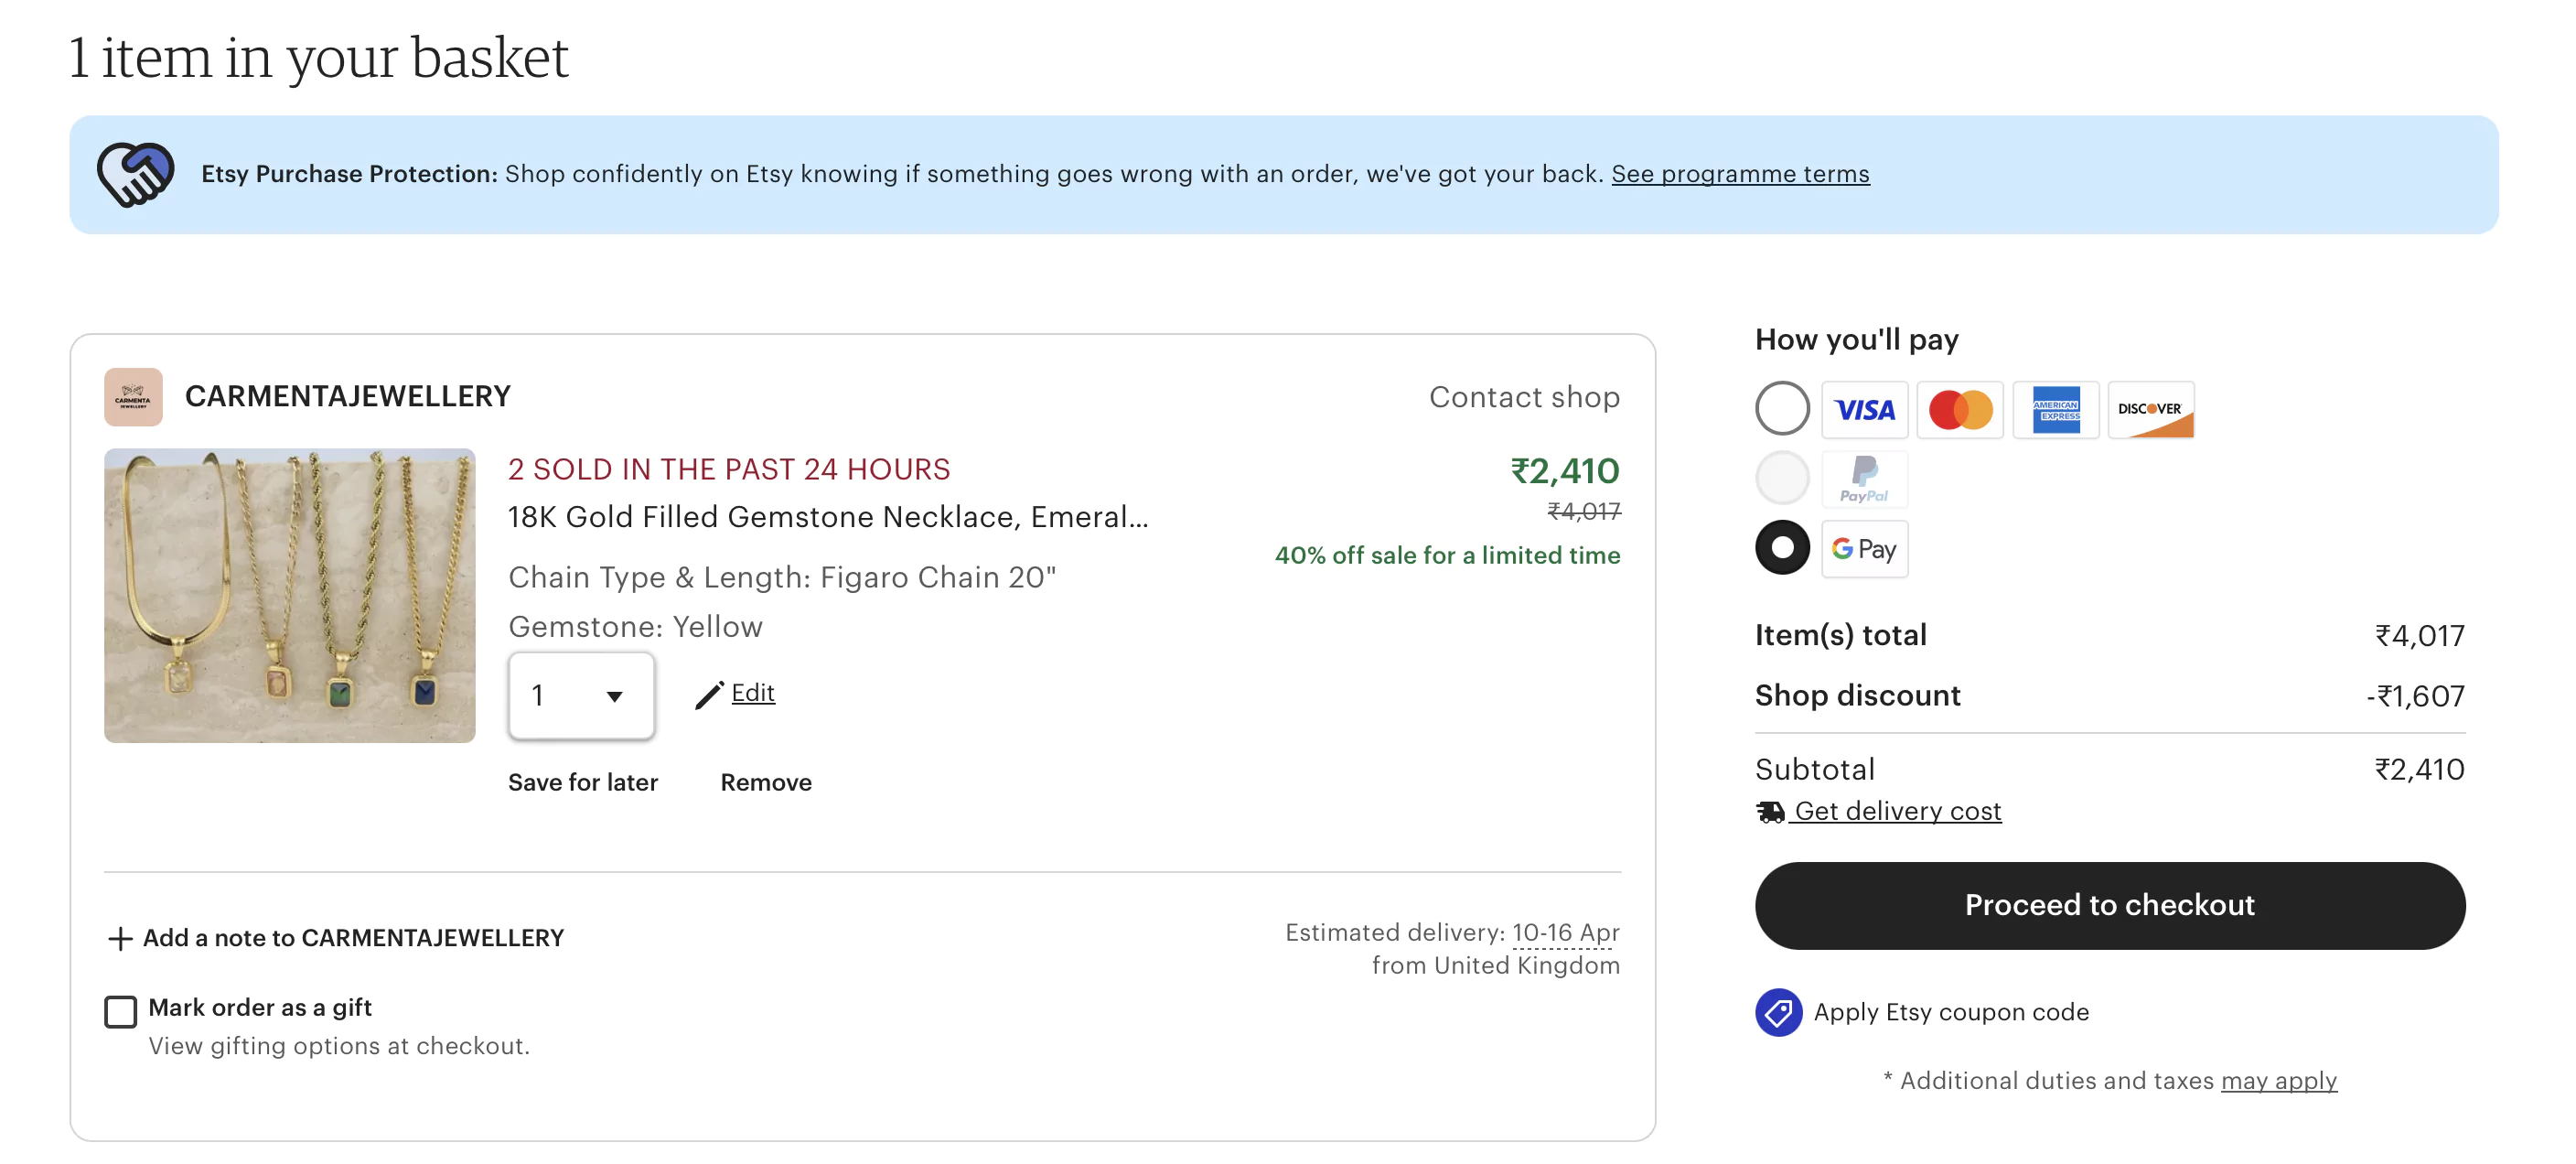
Task: Click the Proceed to checkout button
Action: (2109, 904)
